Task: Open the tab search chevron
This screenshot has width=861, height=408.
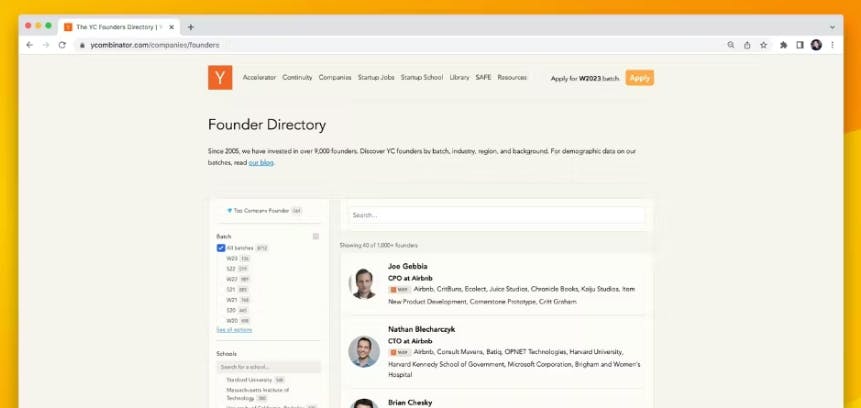Action: [x=832, y=27]
